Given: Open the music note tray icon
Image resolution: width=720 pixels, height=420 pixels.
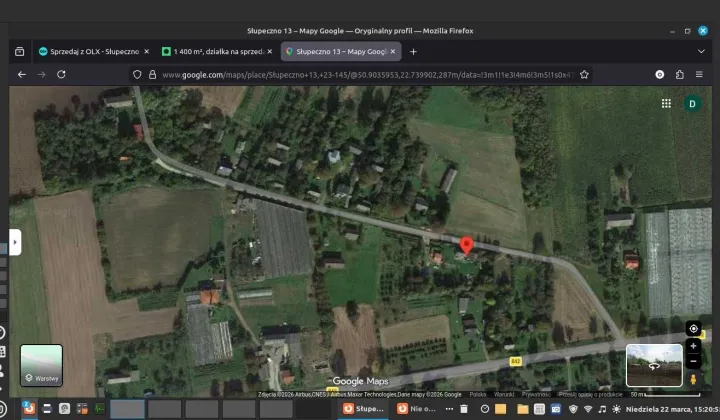Looking at the screenshot, I should click(x=602, y=409).
